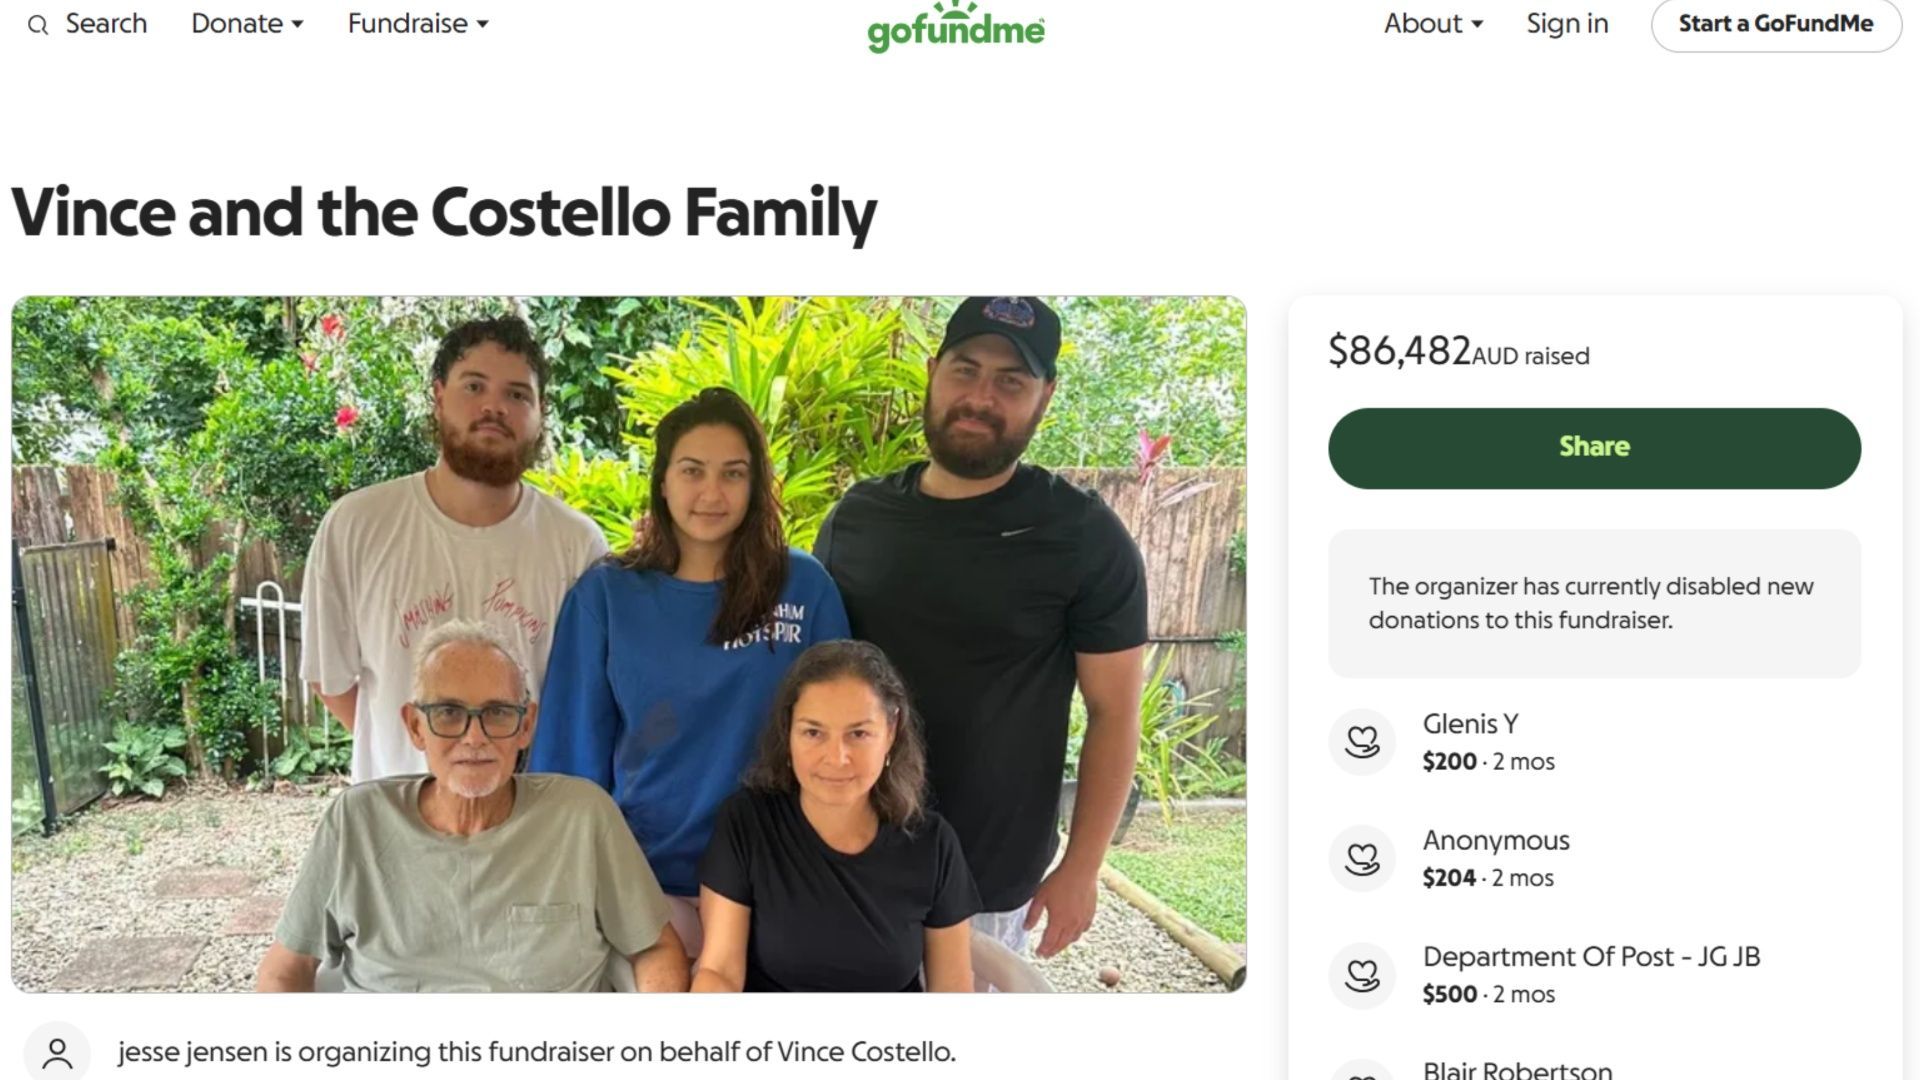Click the organizer profile avatar icon
The height and width of the screenshot is (1080, 1920).
57,1052
